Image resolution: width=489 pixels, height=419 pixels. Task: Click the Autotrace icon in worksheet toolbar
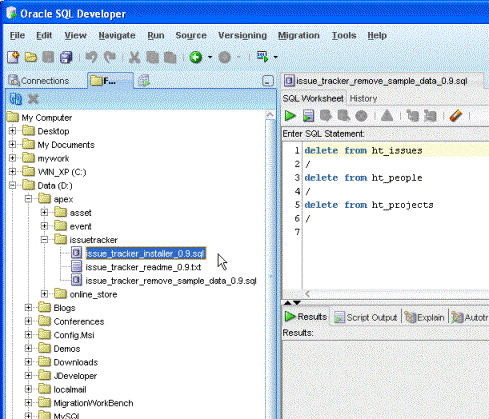tap(412, 116)
